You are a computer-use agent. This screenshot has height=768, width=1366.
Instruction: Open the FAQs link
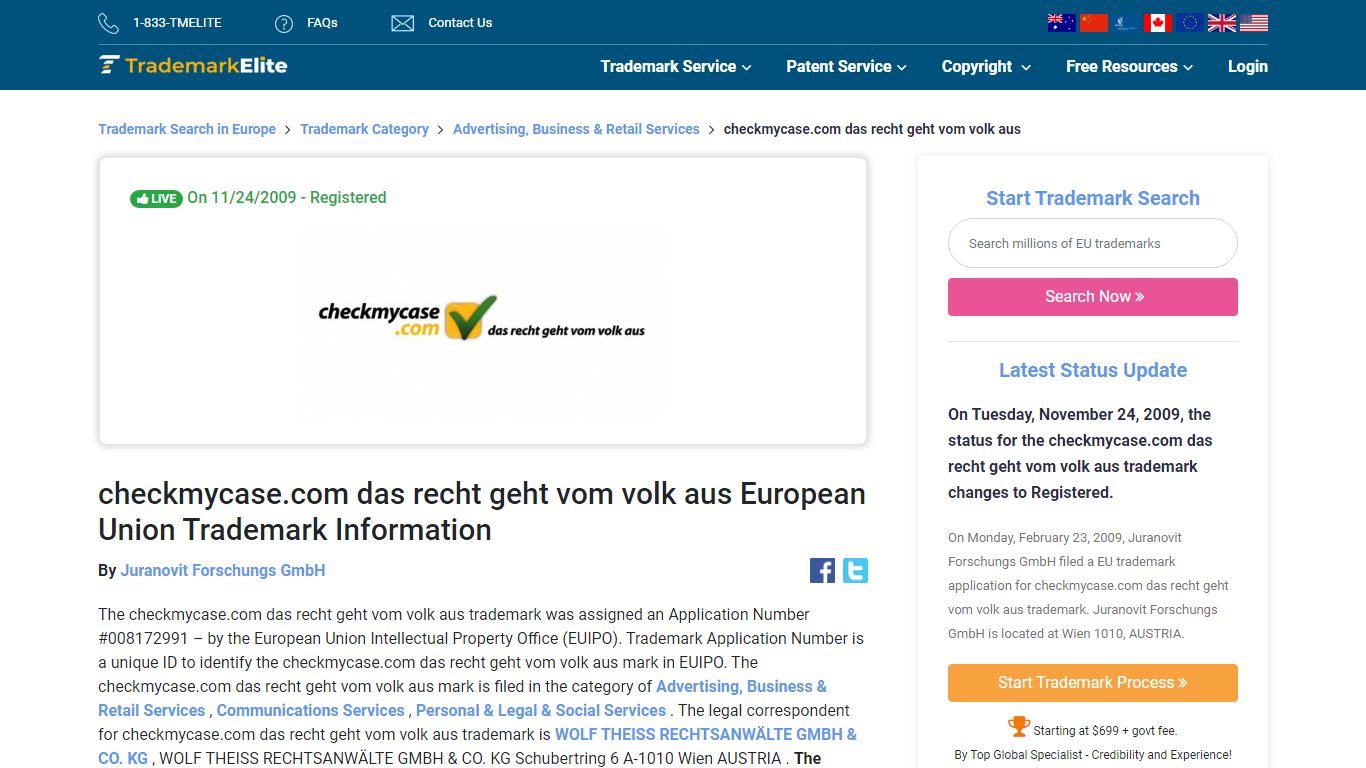point(322,22)
